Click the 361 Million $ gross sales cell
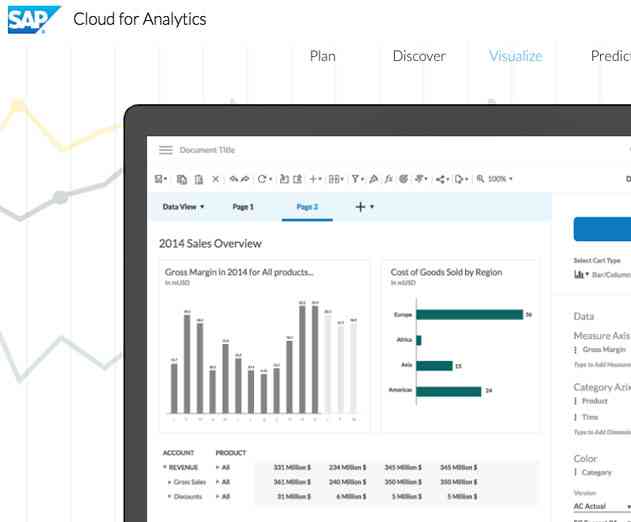The width and height of the screenshot is (631, 522). point(292,482)
